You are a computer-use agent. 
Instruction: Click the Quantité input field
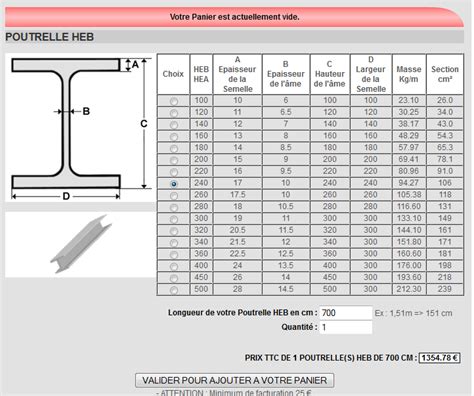click(346, 327)
